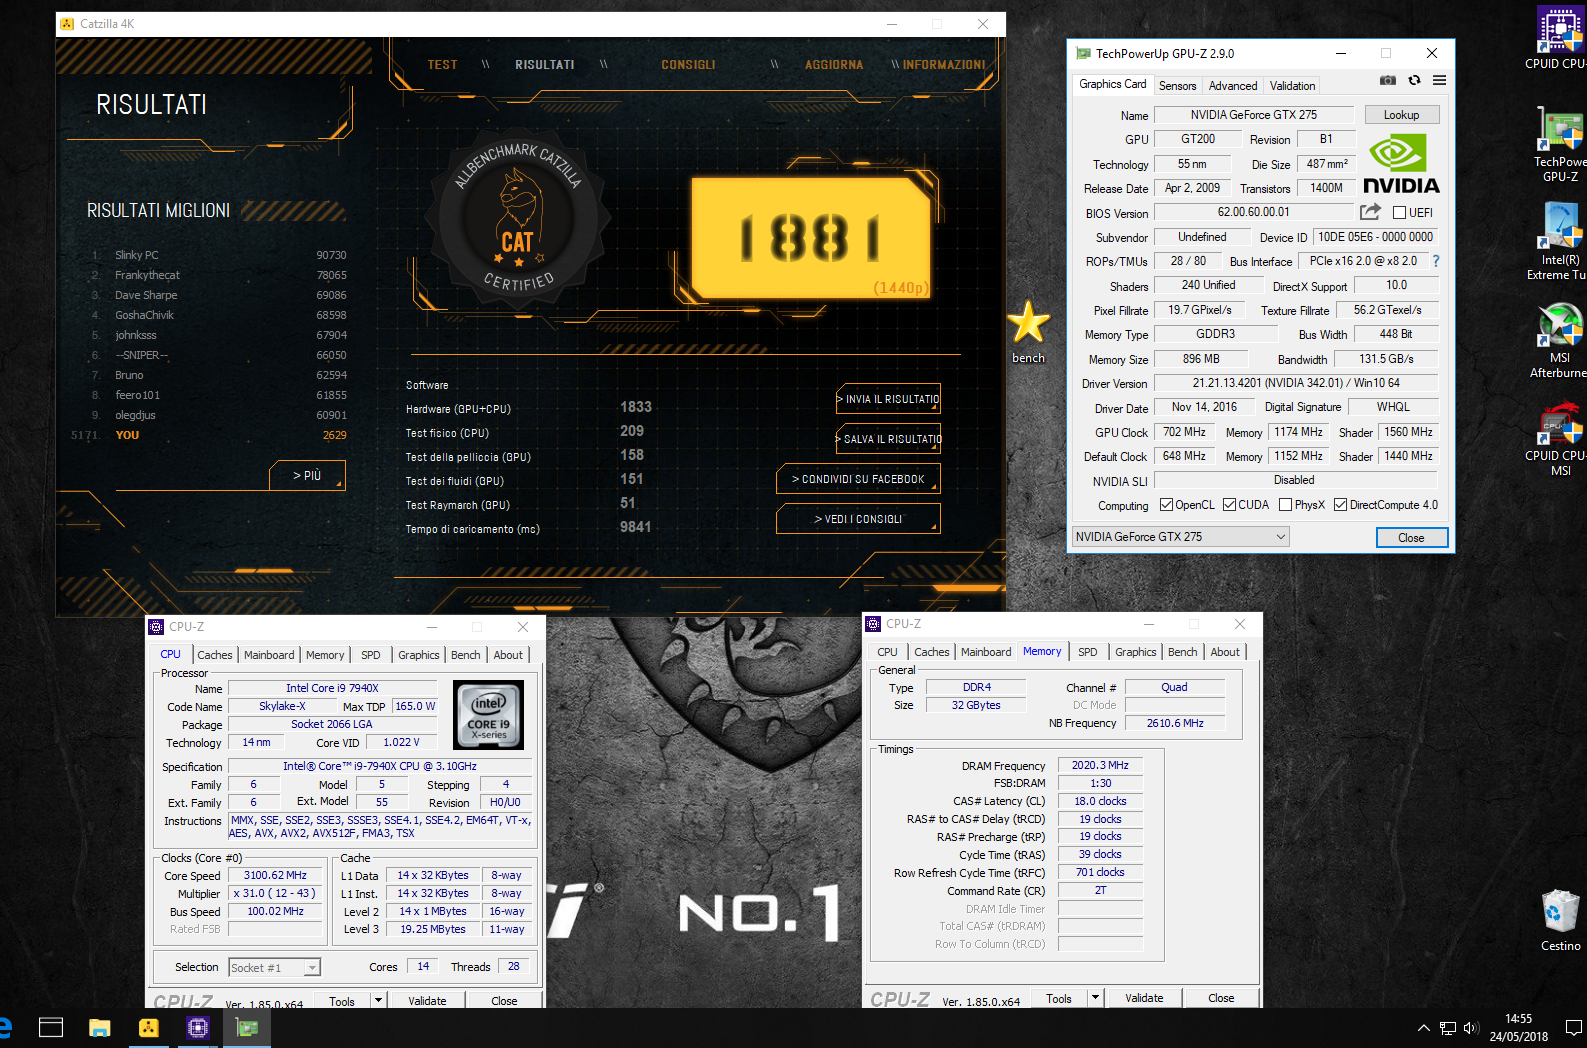Image resolution: width=1587 pixels, height=1048 pixels.
Task: Open the CPUID CPU-Z MSI desktop icon
Action: tap(1559, 438)
